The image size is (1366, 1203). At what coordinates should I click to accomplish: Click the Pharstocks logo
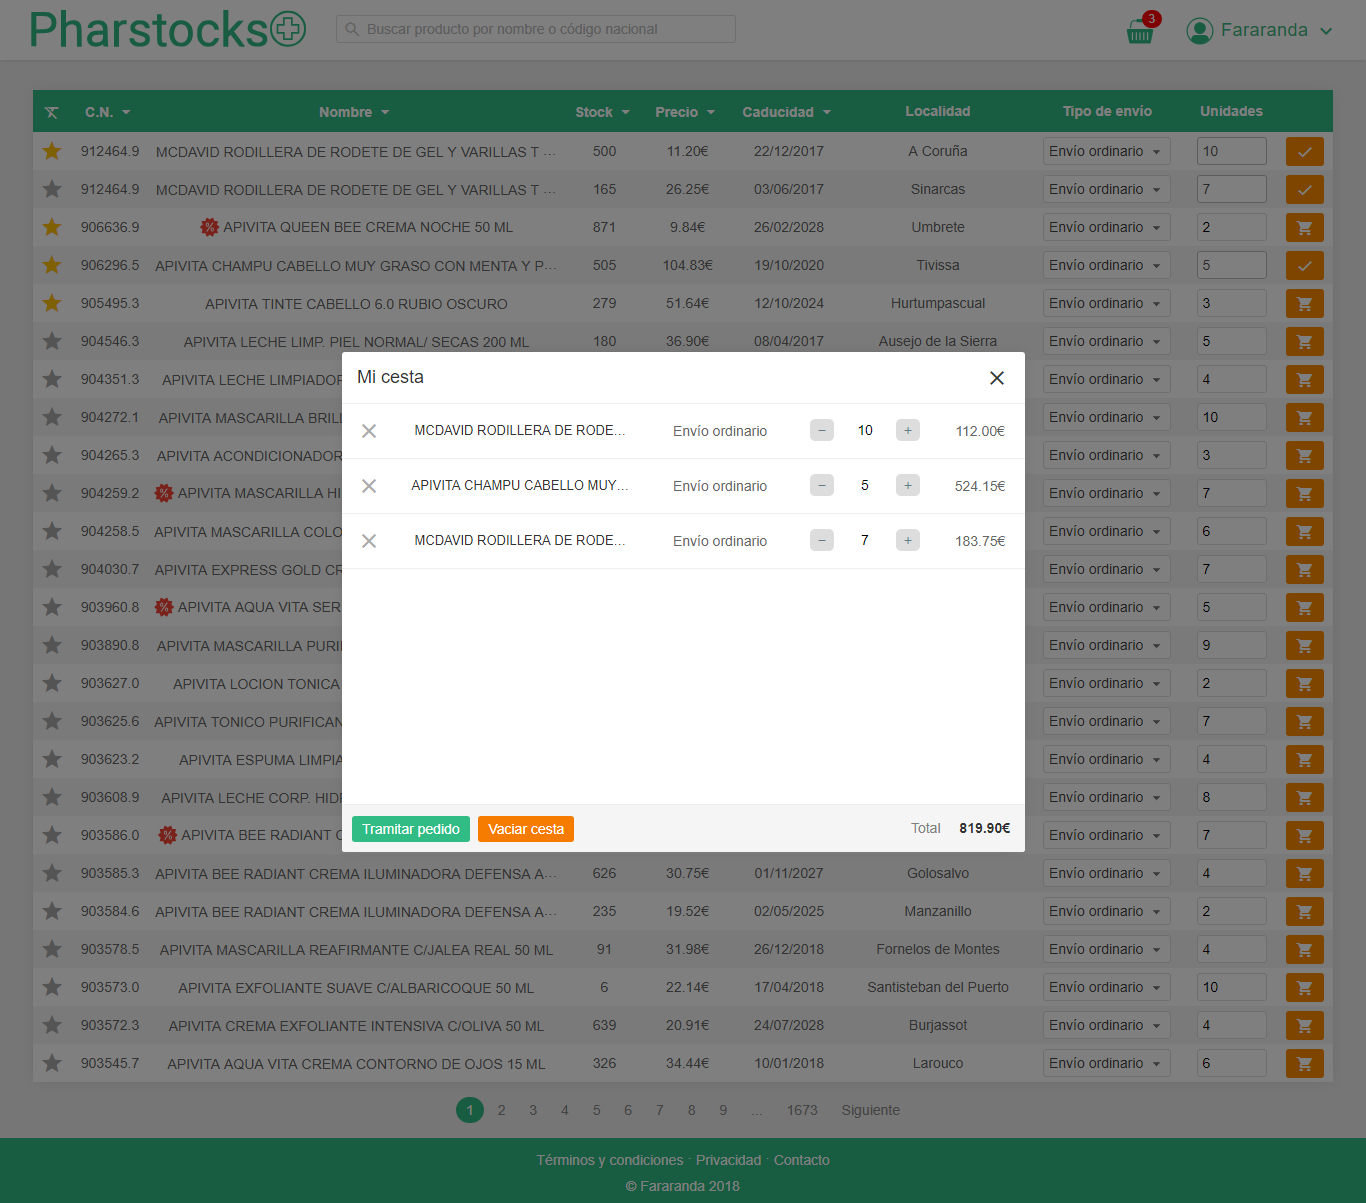167,30
